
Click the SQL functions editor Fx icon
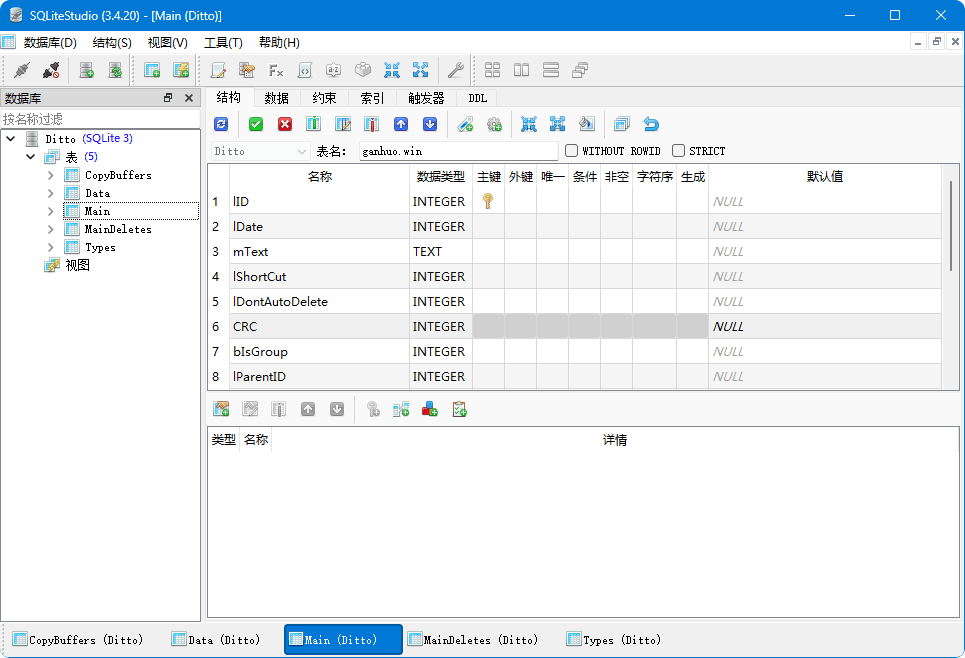276,70
